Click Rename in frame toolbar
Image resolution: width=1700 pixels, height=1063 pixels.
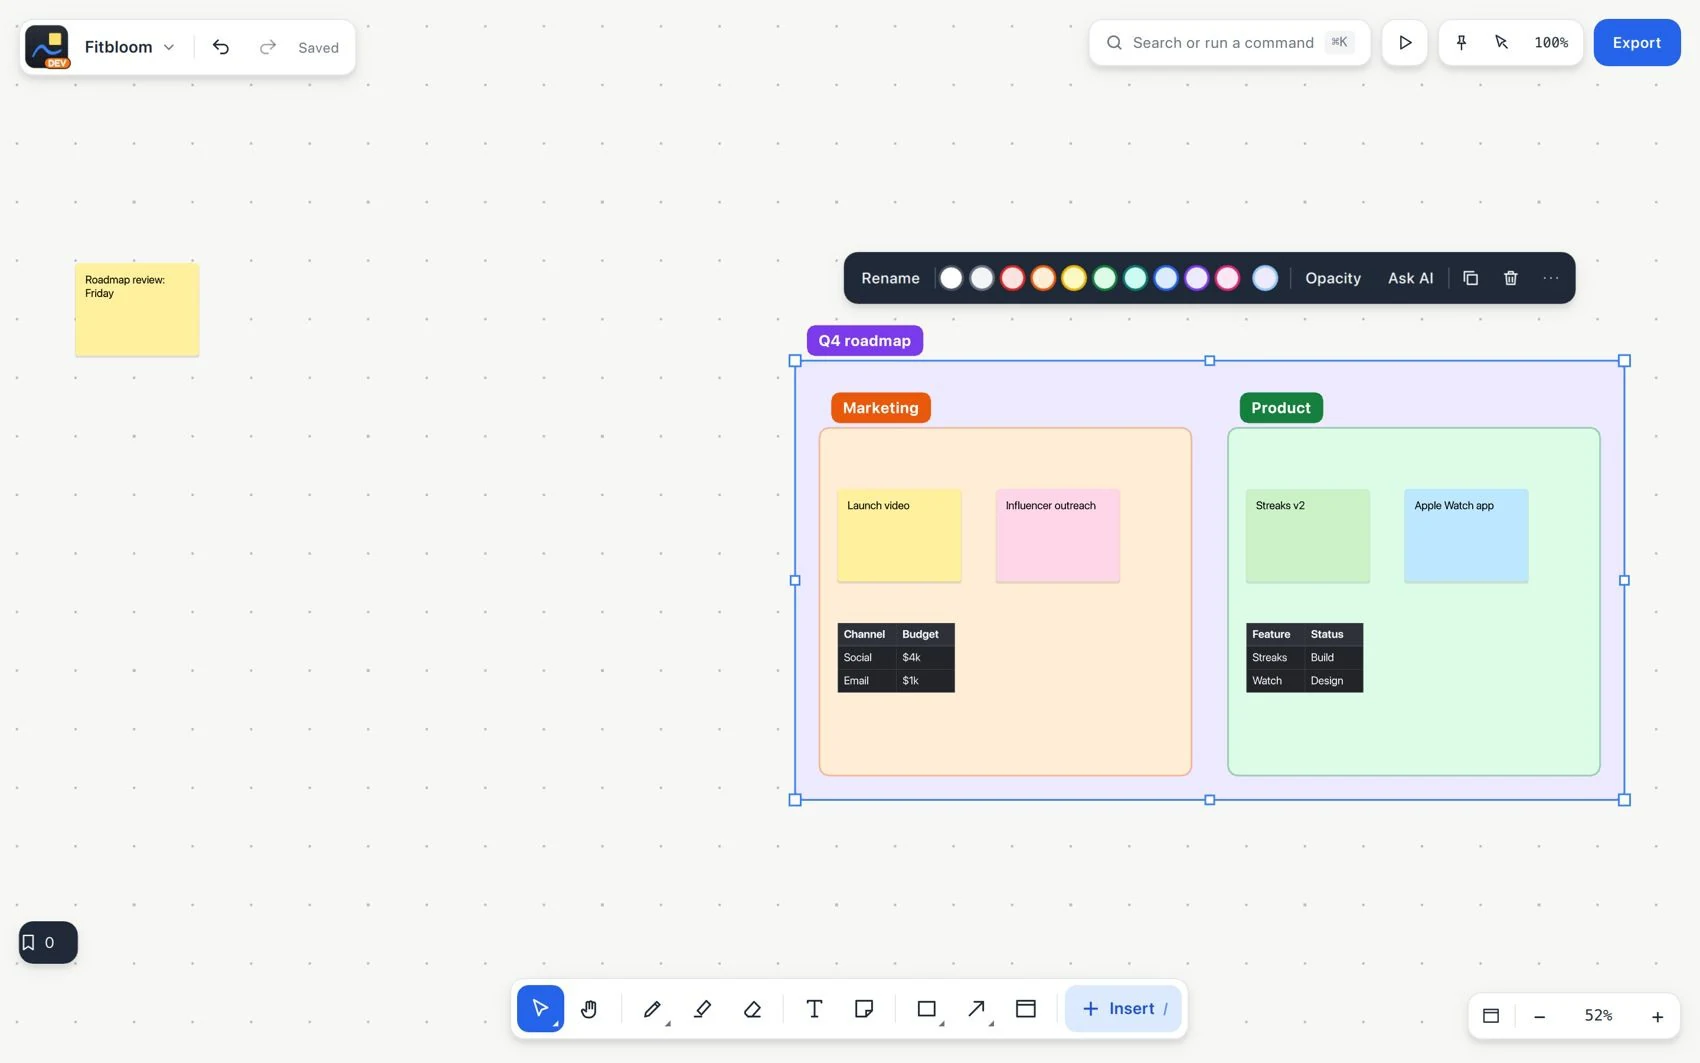(x=890, y=278)
